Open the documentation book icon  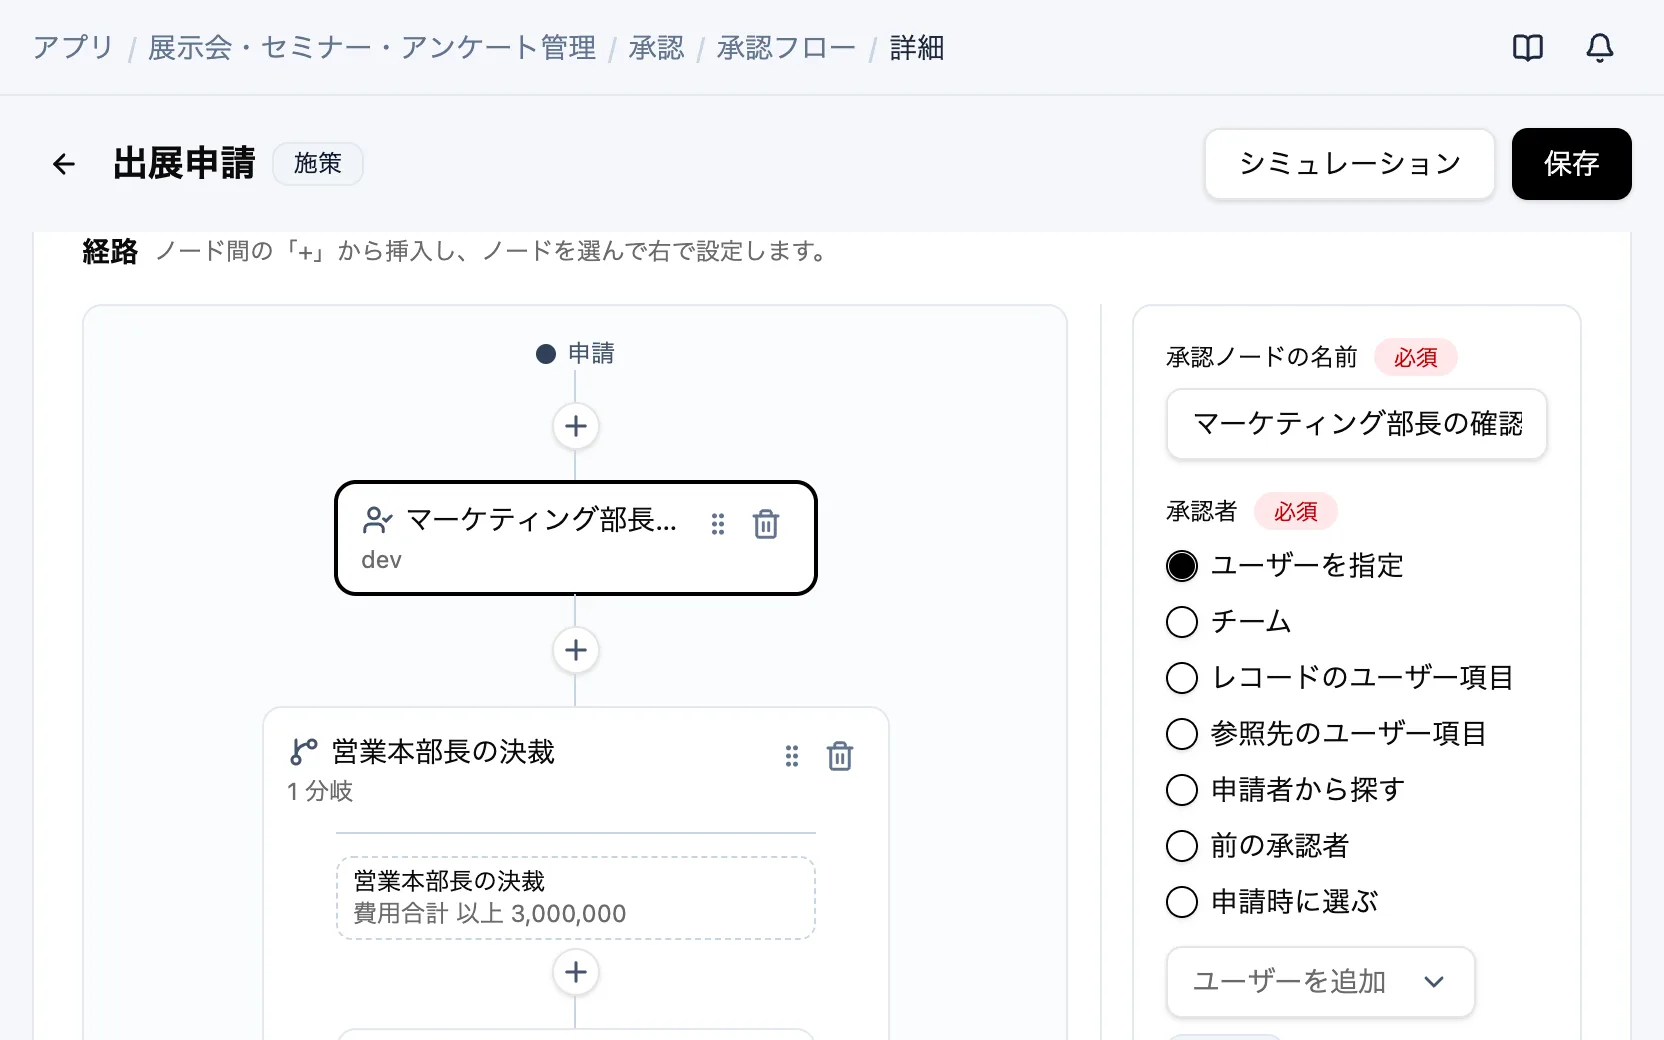1528,47
